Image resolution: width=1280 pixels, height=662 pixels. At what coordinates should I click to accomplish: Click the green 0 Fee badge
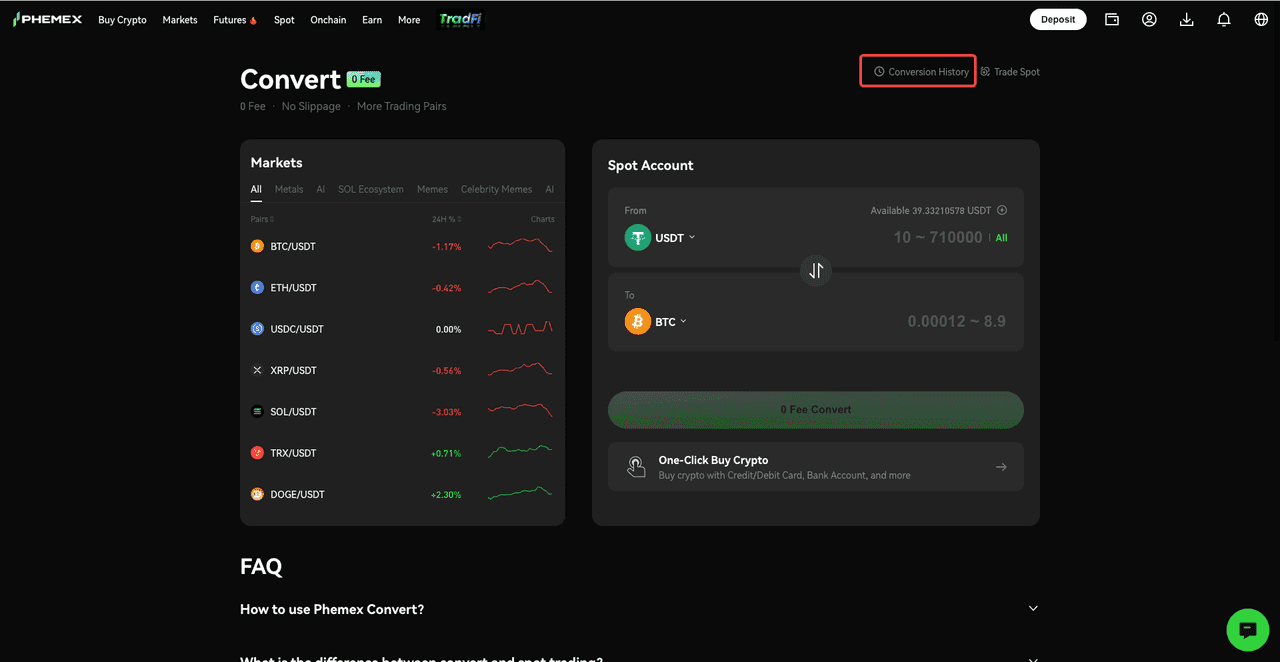(x=364, y=79)
